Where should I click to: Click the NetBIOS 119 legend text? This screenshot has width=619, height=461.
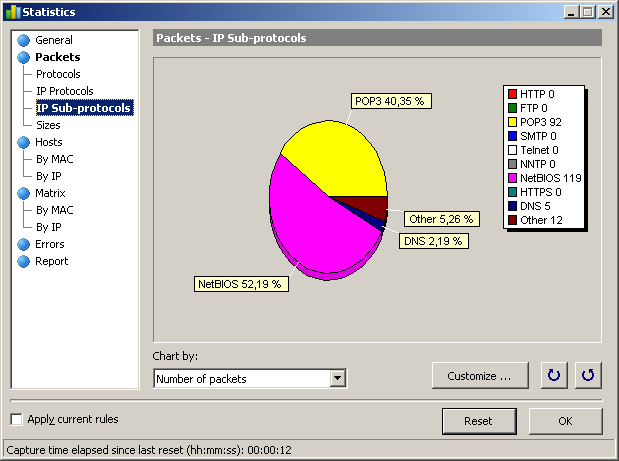tap(551, 178)
